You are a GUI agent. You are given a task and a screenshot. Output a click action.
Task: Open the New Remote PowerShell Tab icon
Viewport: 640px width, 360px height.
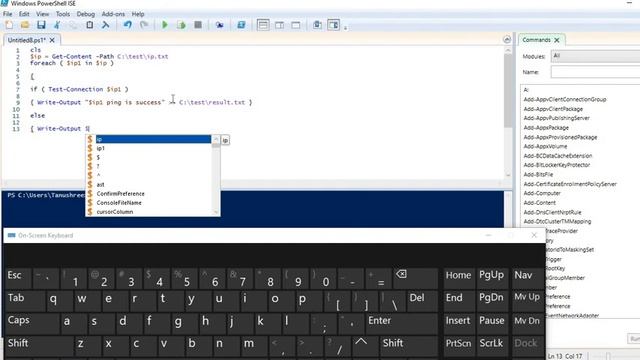click(x=219, y=25)
